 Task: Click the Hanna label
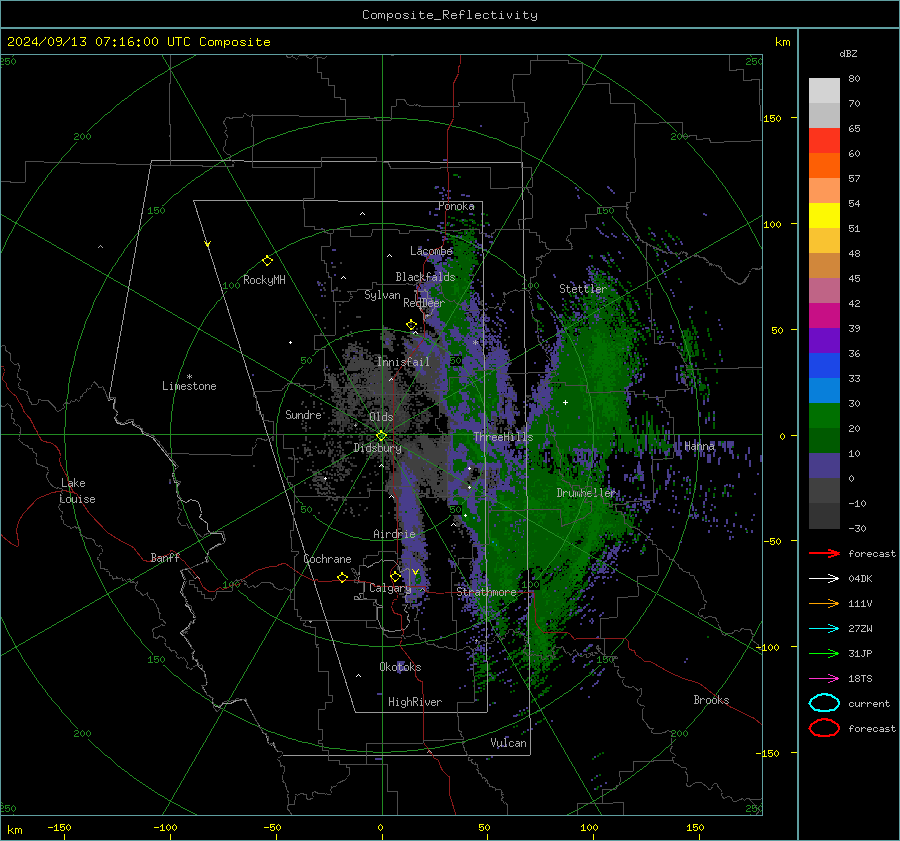[x=699, y=446]
